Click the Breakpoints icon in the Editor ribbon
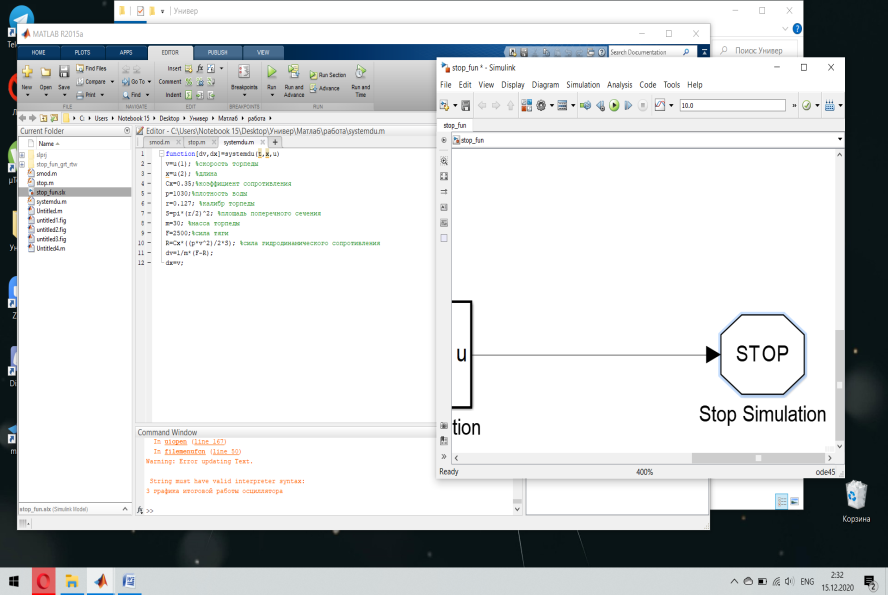 click(242, 73)
